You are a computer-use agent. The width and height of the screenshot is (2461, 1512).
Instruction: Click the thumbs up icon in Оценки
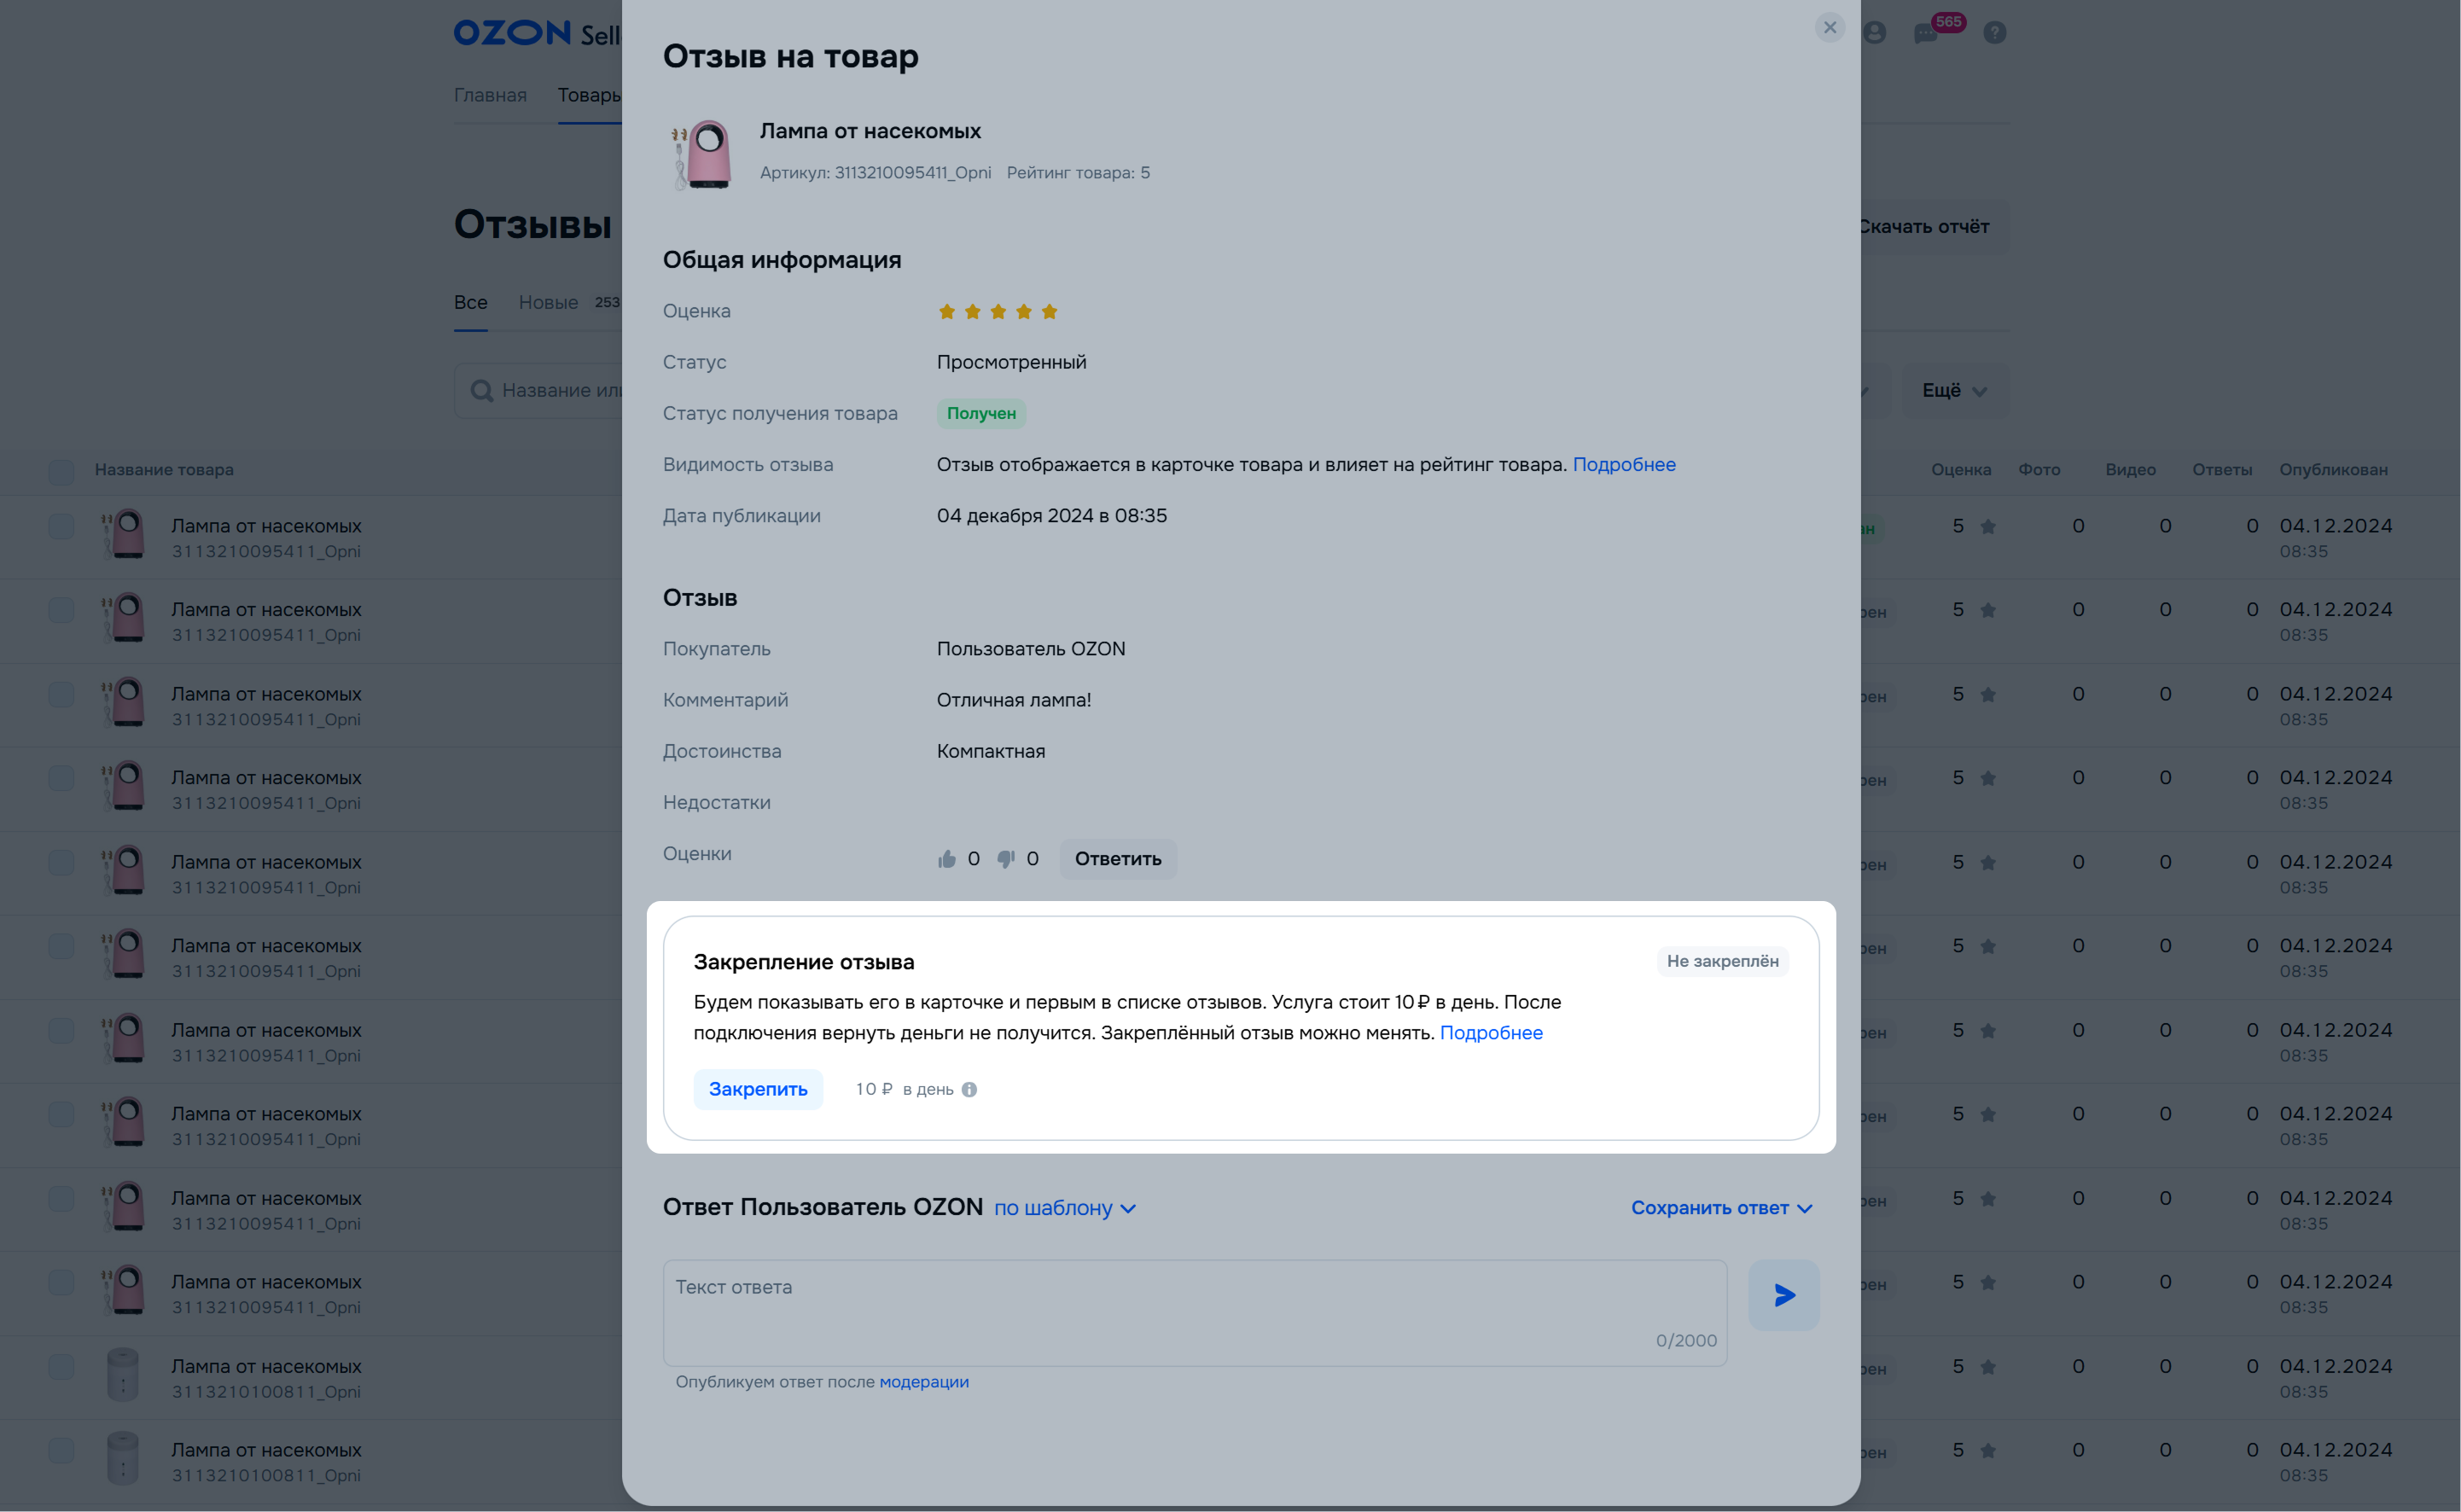click(x=946, y=859)
